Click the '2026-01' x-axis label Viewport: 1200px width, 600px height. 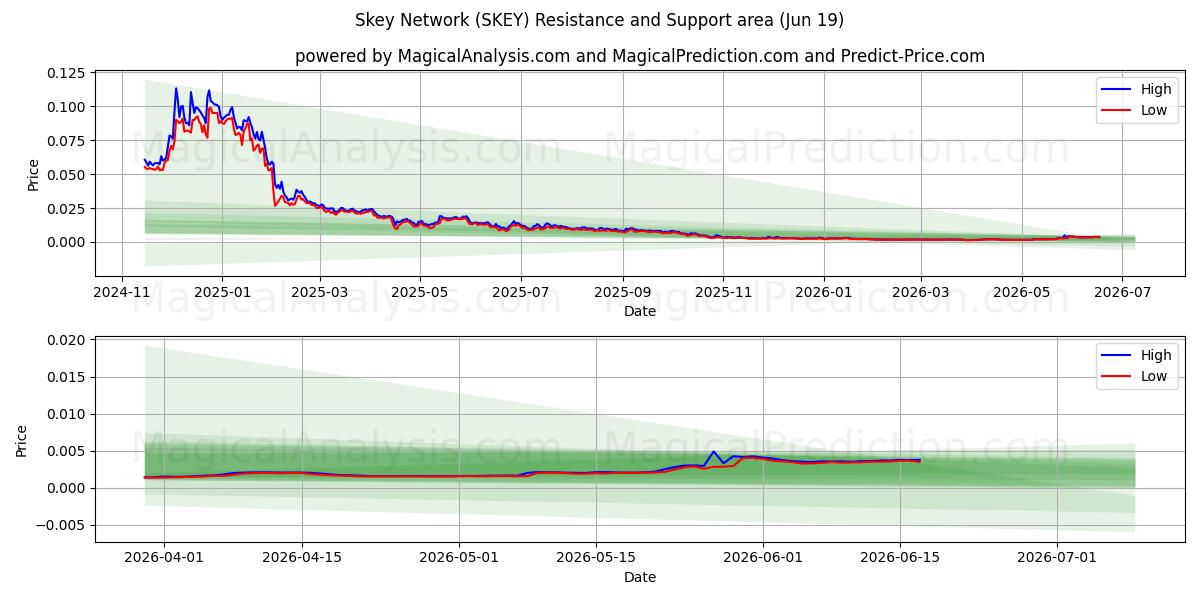click(824, 292)
